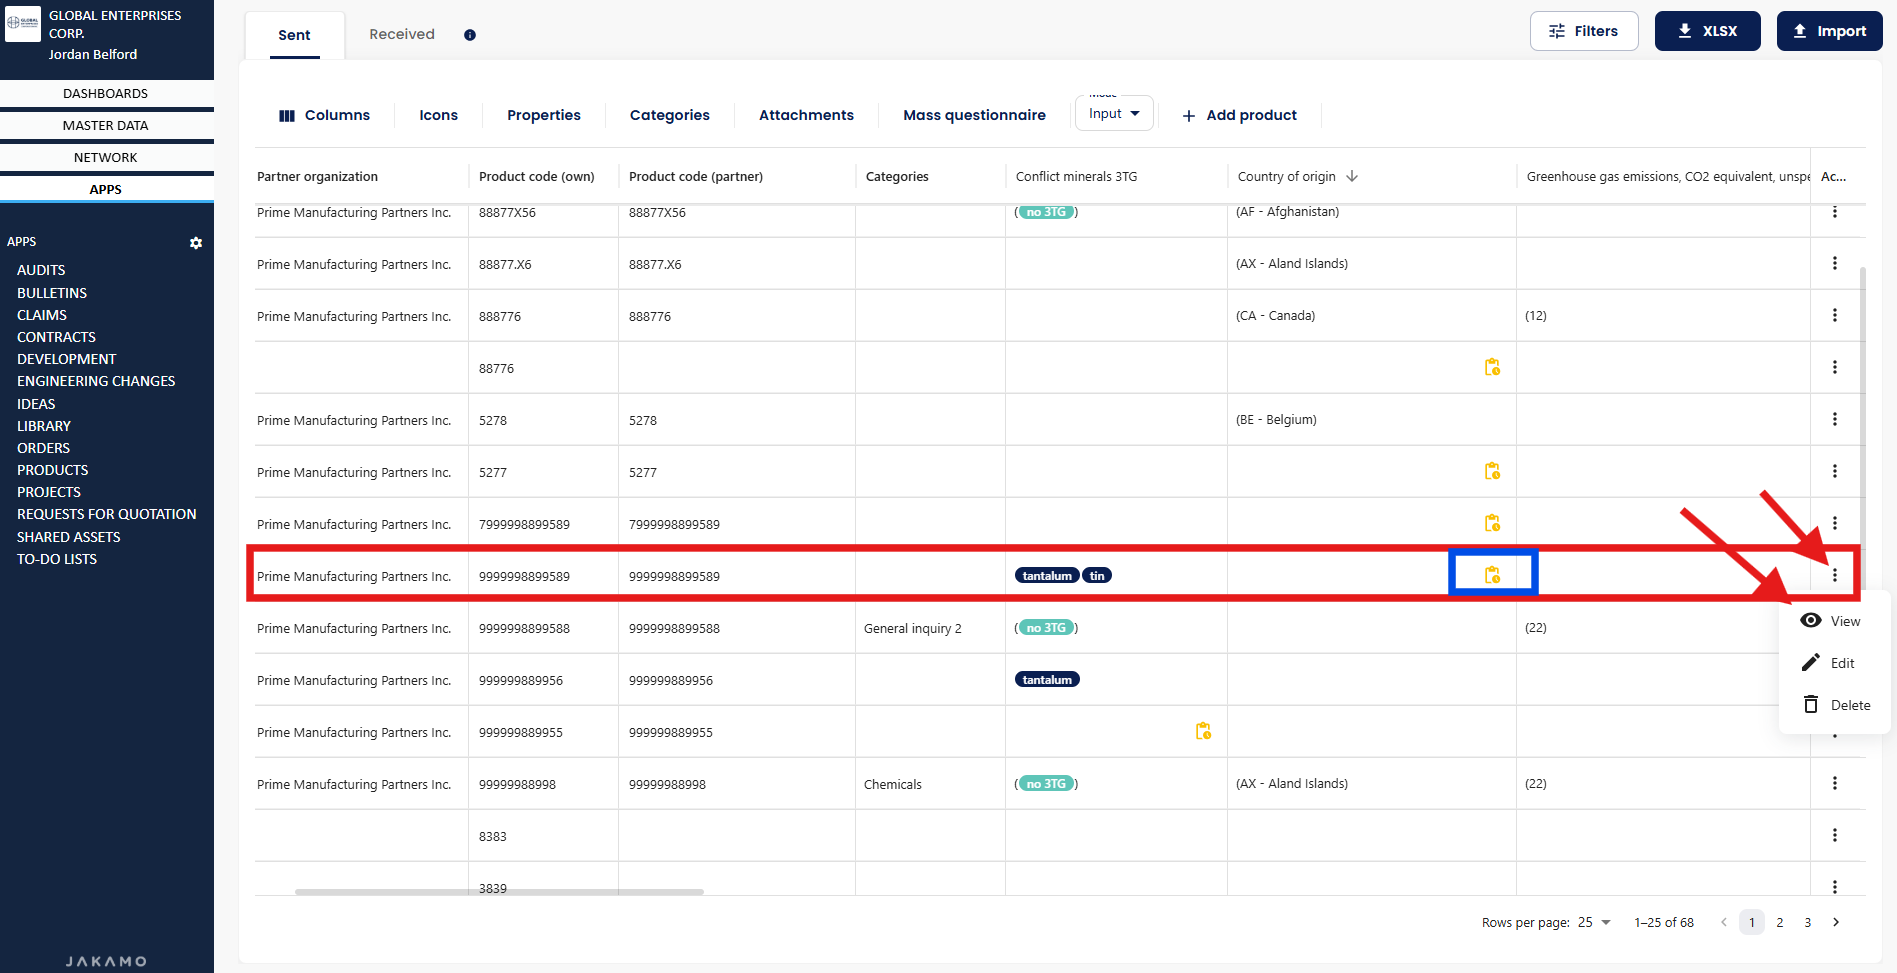This screenshot has width=1897, height=973.
Task: Download data with the XLSX button
Action: tap(1707, 31)
